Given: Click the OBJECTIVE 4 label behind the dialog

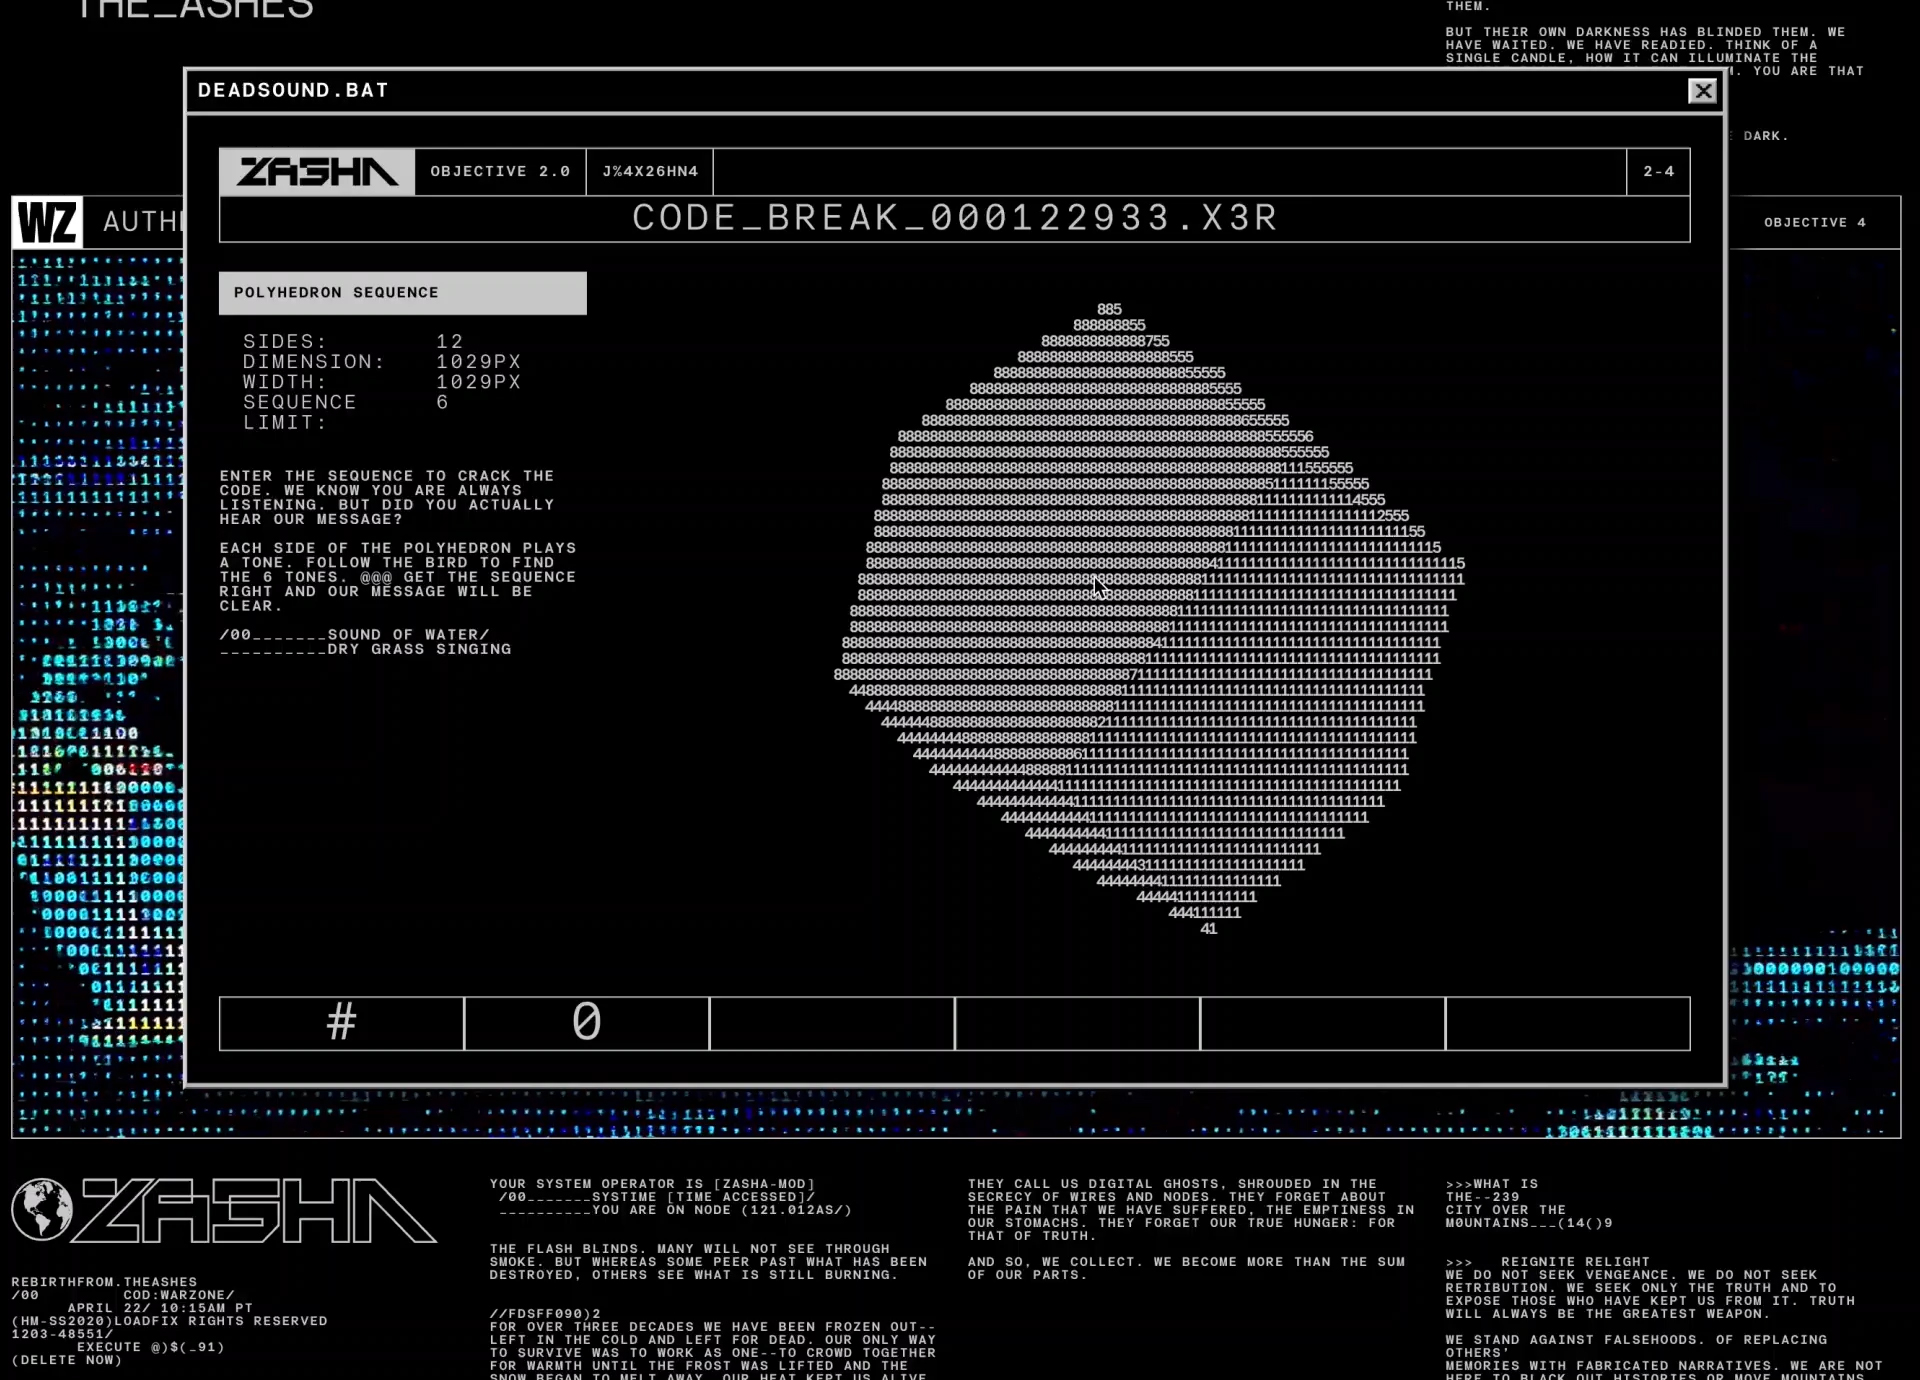Looking at the screenshot, I should (x=1814, y=223).
